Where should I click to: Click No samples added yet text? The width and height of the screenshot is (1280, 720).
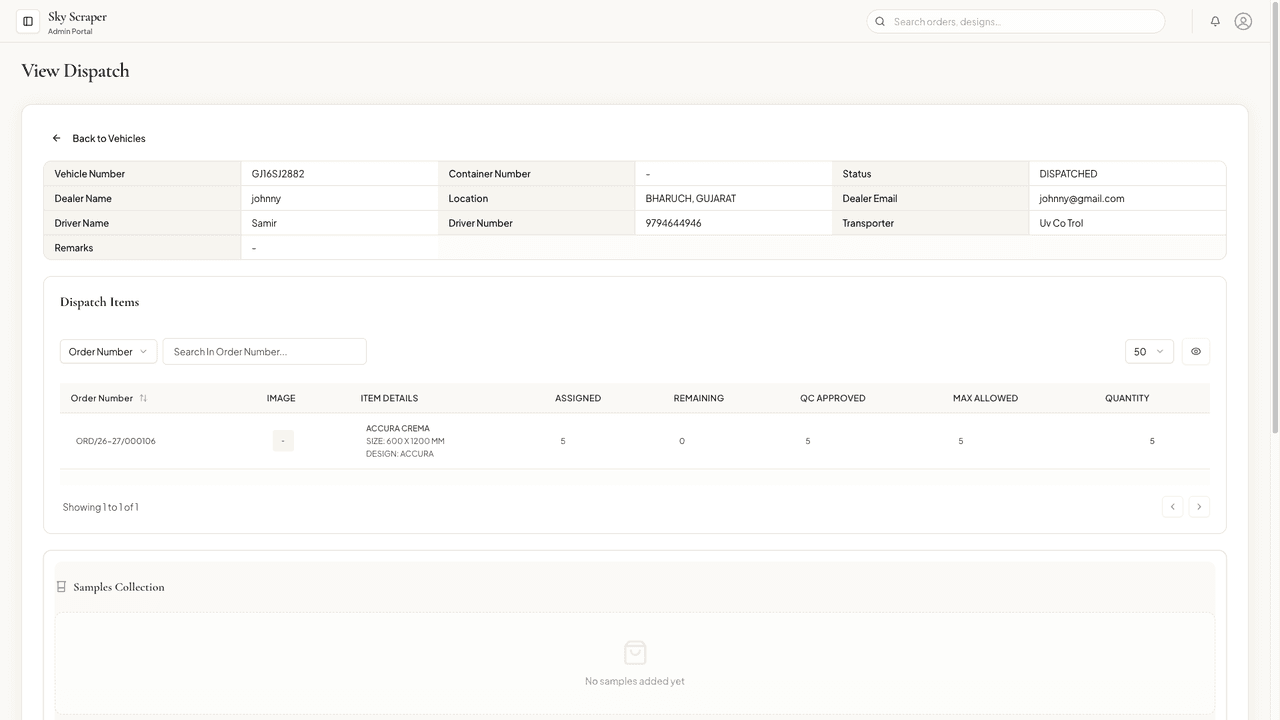[x=635, y=681]
